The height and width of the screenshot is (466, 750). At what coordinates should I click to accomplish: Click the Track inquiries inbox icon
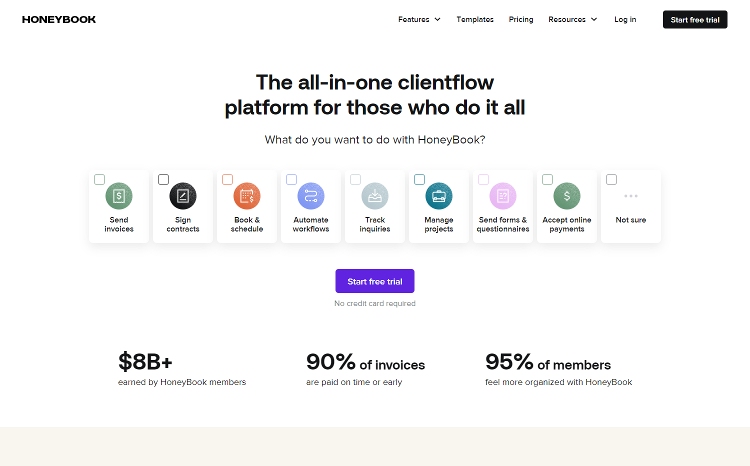[375, 196]
